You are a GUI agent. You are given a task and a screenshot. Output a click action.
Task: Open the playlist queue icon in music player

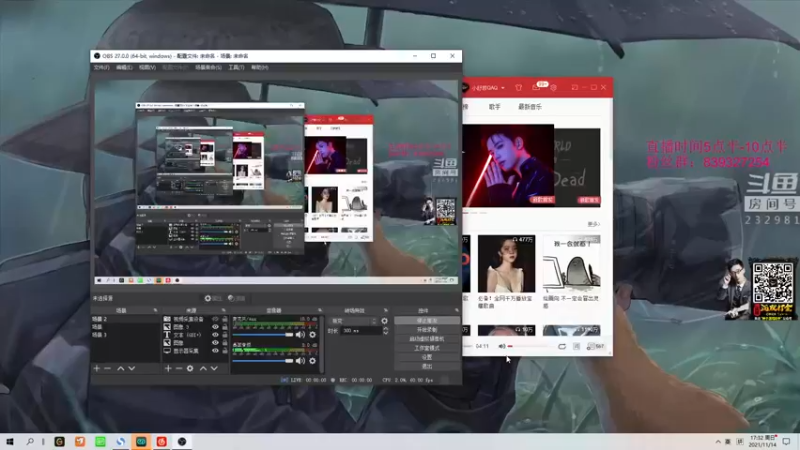point(595,346)
